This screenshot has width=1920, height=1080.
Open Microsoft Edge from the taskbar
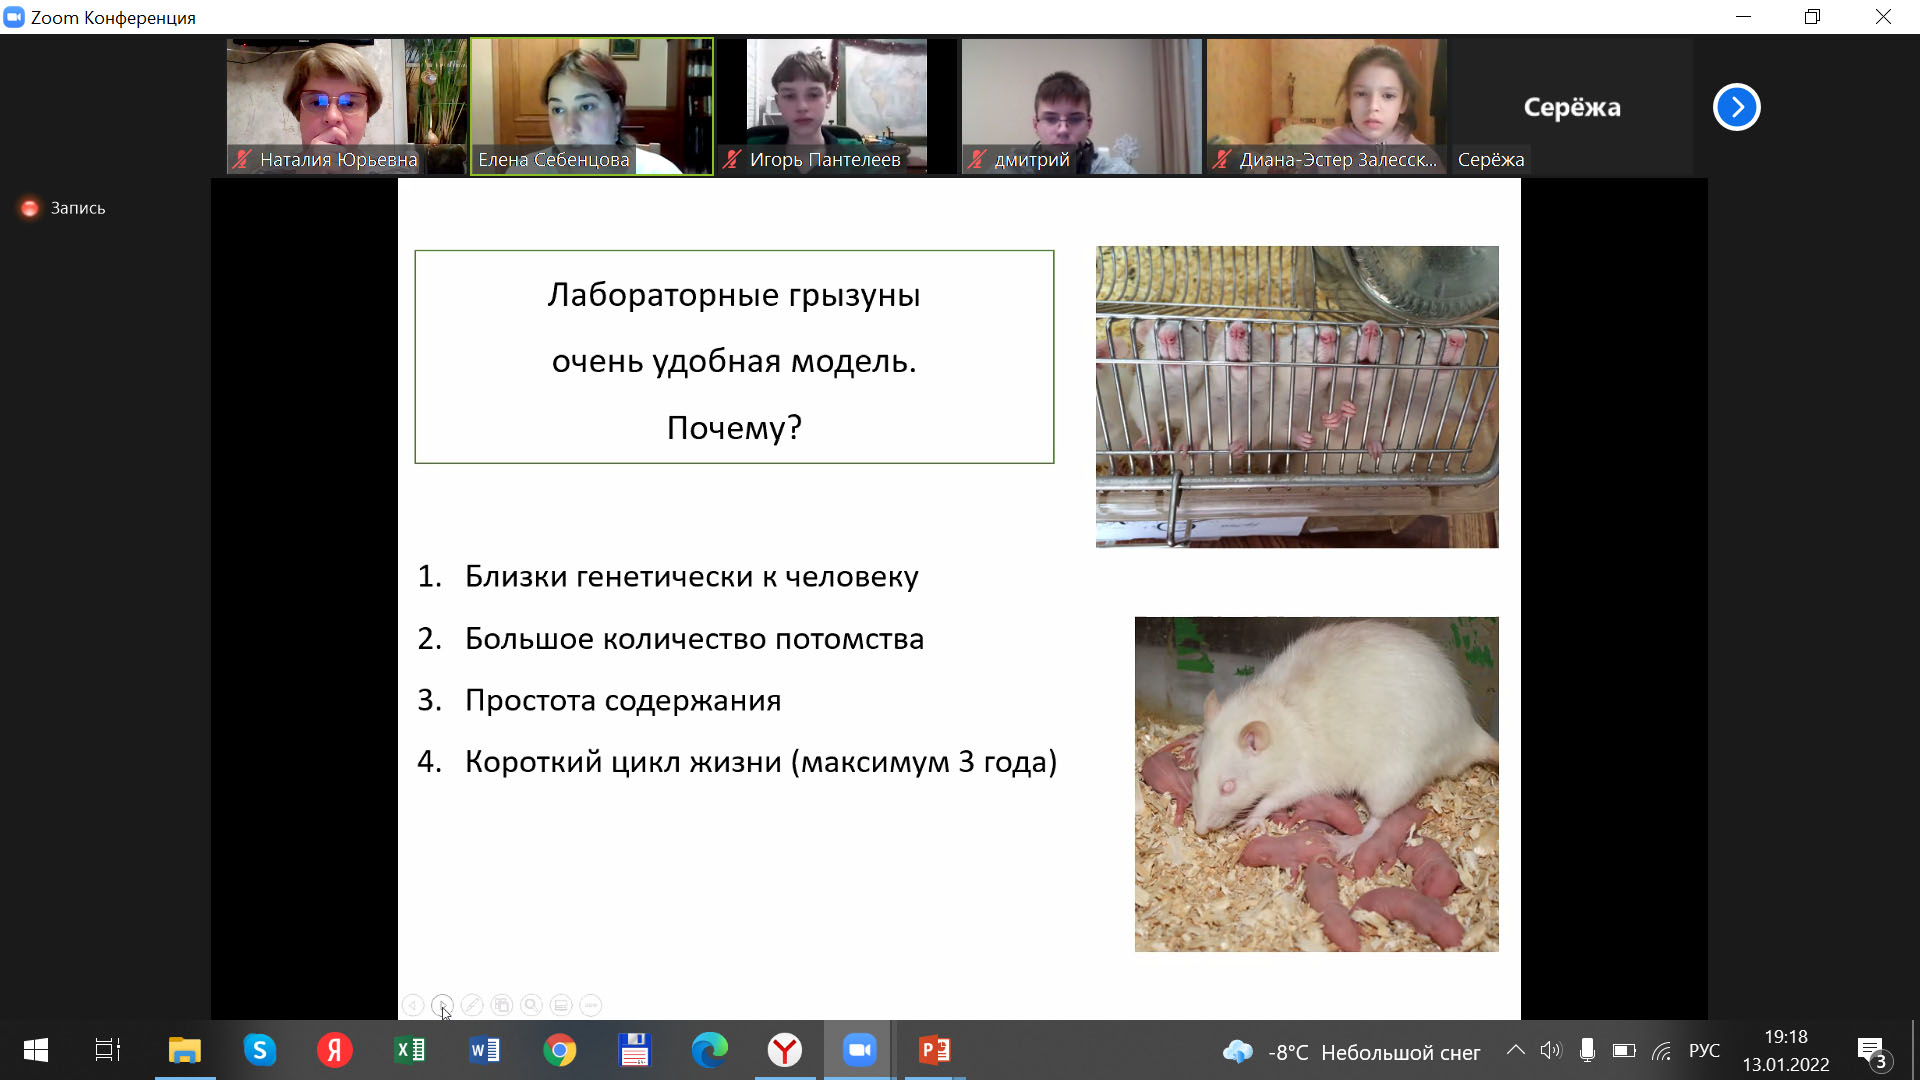click(x=710, y=1050)
